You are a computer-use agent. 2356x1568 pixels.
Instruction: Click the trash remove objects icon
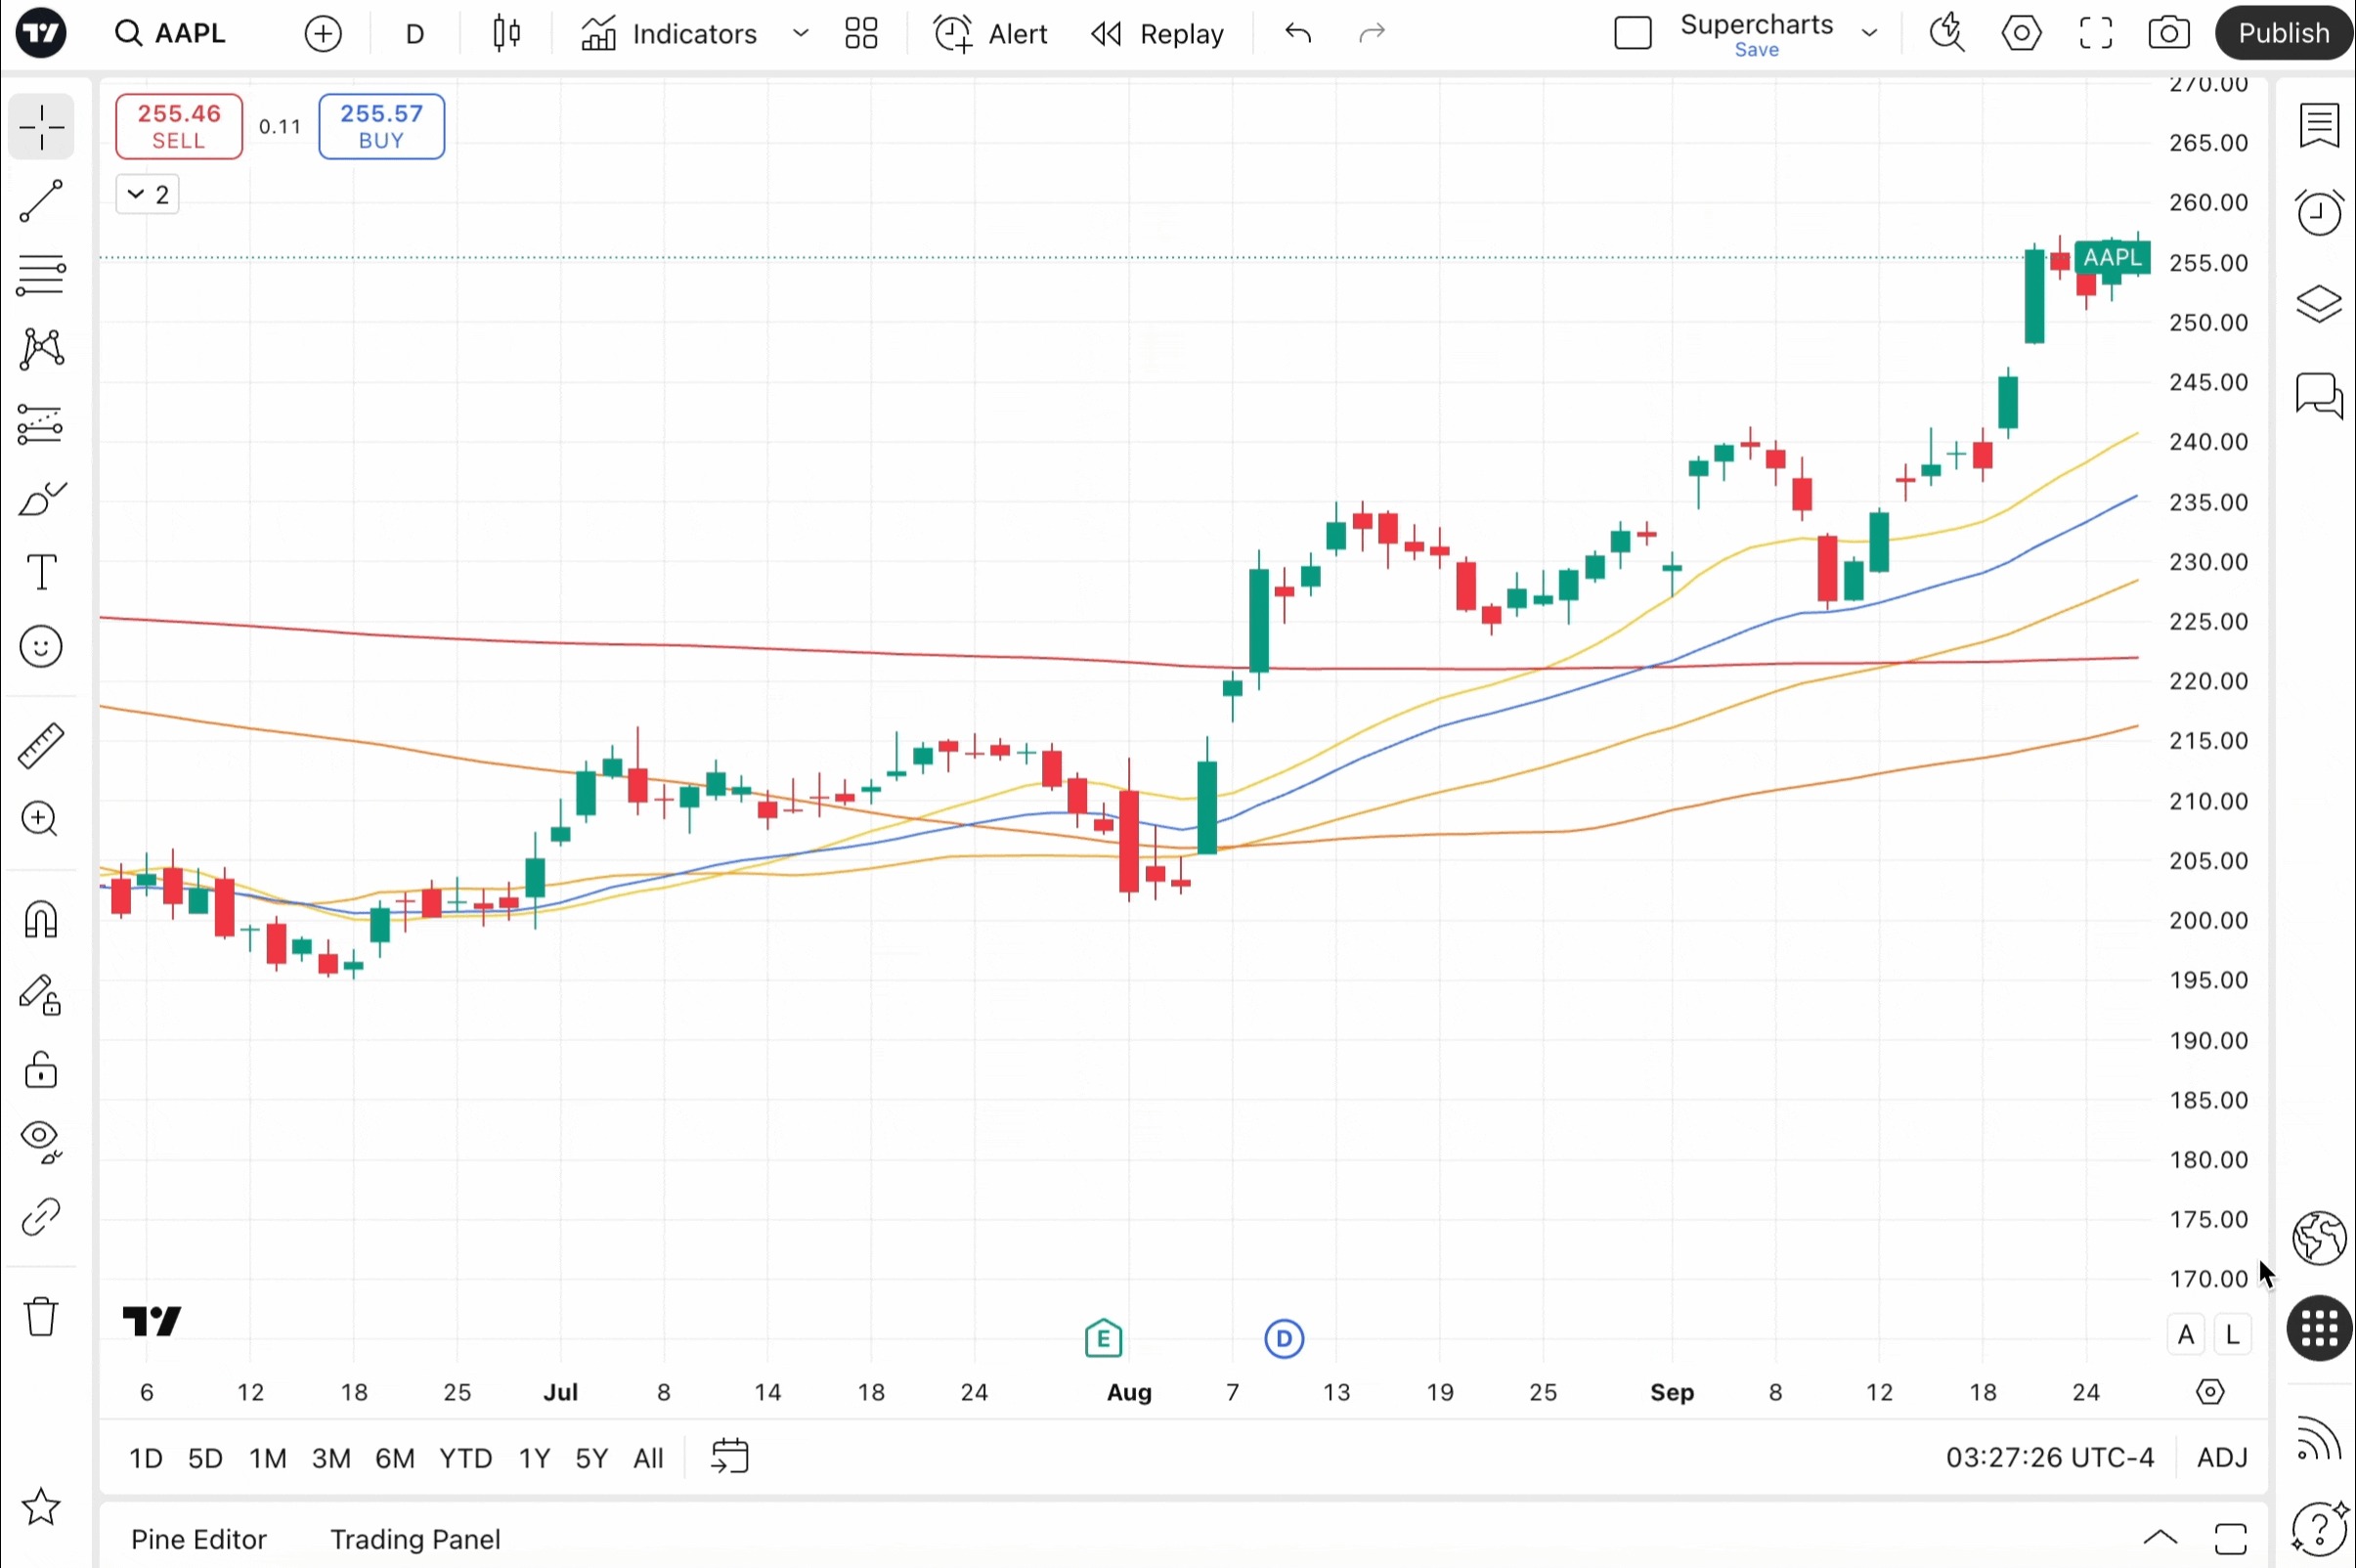click(41, 1316)
